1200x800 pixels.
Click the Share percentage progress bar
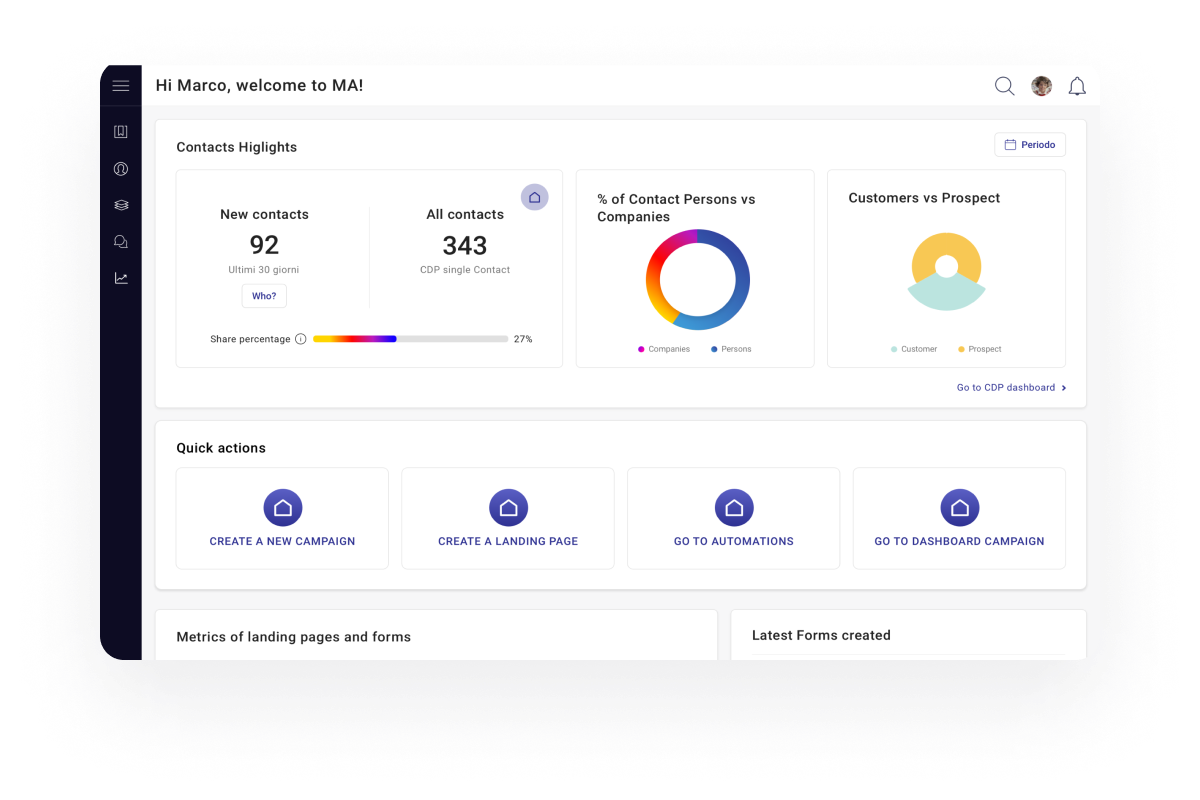pos(410,339)
